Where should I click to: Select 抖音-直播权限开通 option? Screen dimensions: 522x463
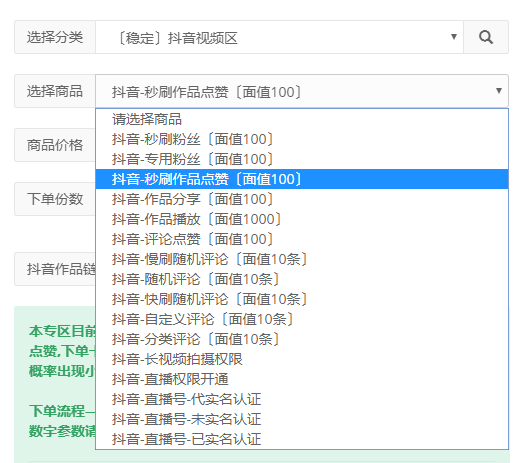302,379
